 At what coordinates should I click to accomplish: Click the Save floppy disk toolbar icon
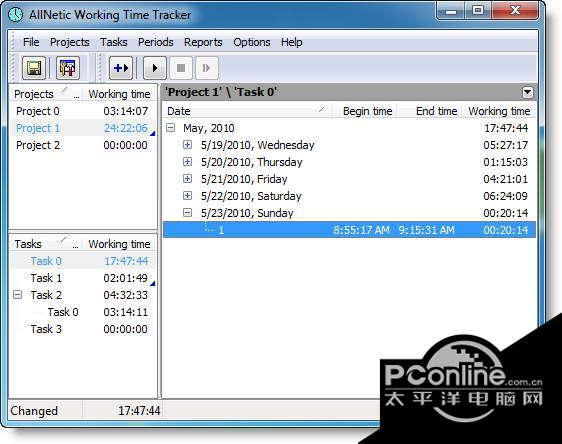pos(34,68)
